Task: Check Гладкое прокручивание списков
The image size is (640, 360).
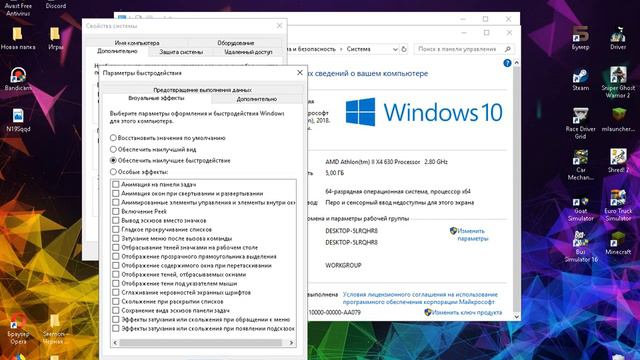Action: click(116, 229)
